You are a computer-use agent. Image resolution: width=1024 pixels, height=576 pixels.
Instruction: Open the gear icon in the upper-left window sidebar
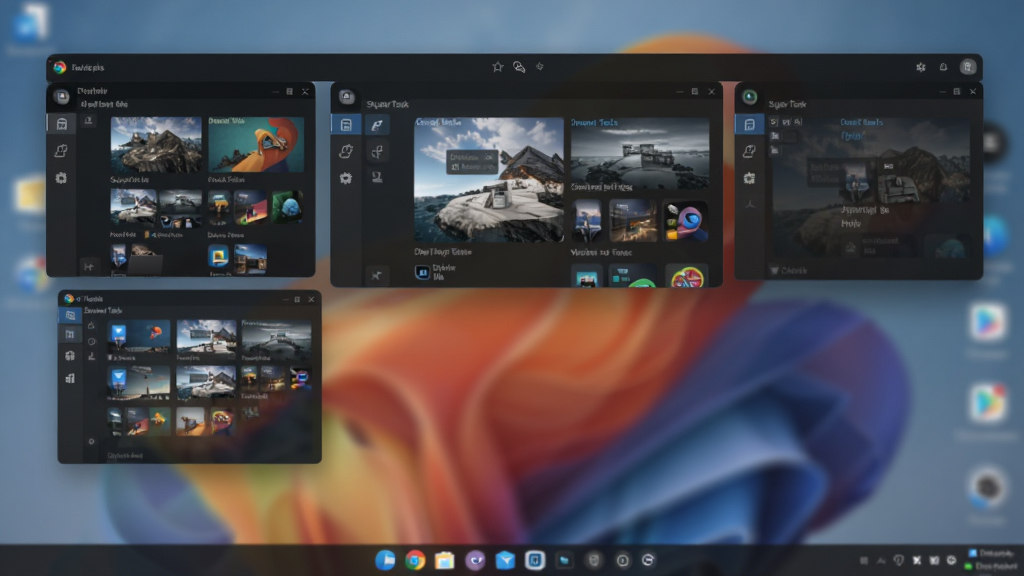click(x=61, y=178)
